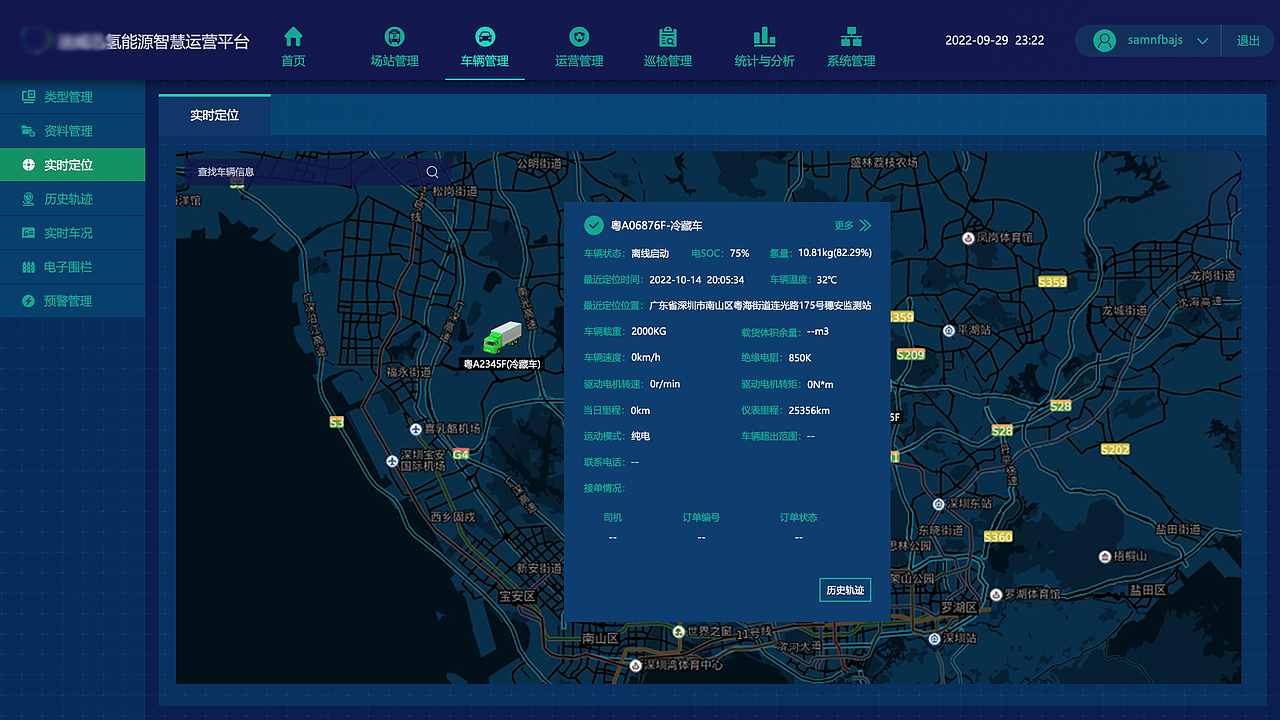This screenshot has width=1280, height=720.
Task: Click the 车辆载重 2000KG value
Action: pyautogui.click(x=649, y=331)
